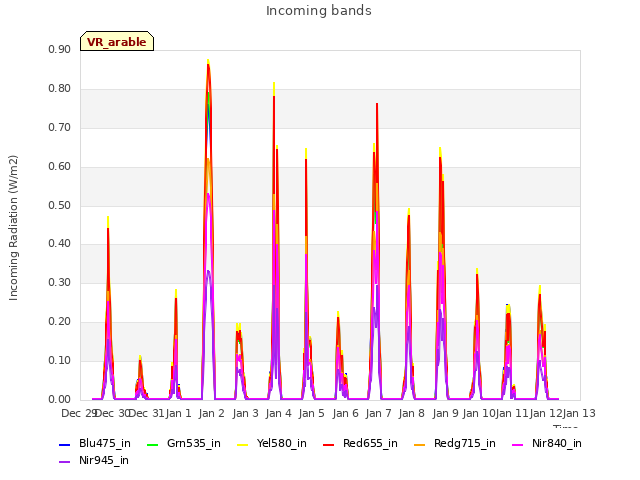Viewport: 640px width, 480px height.
Task: Click the Redg715_in orange legend swatch
Action: click(420, 444)
